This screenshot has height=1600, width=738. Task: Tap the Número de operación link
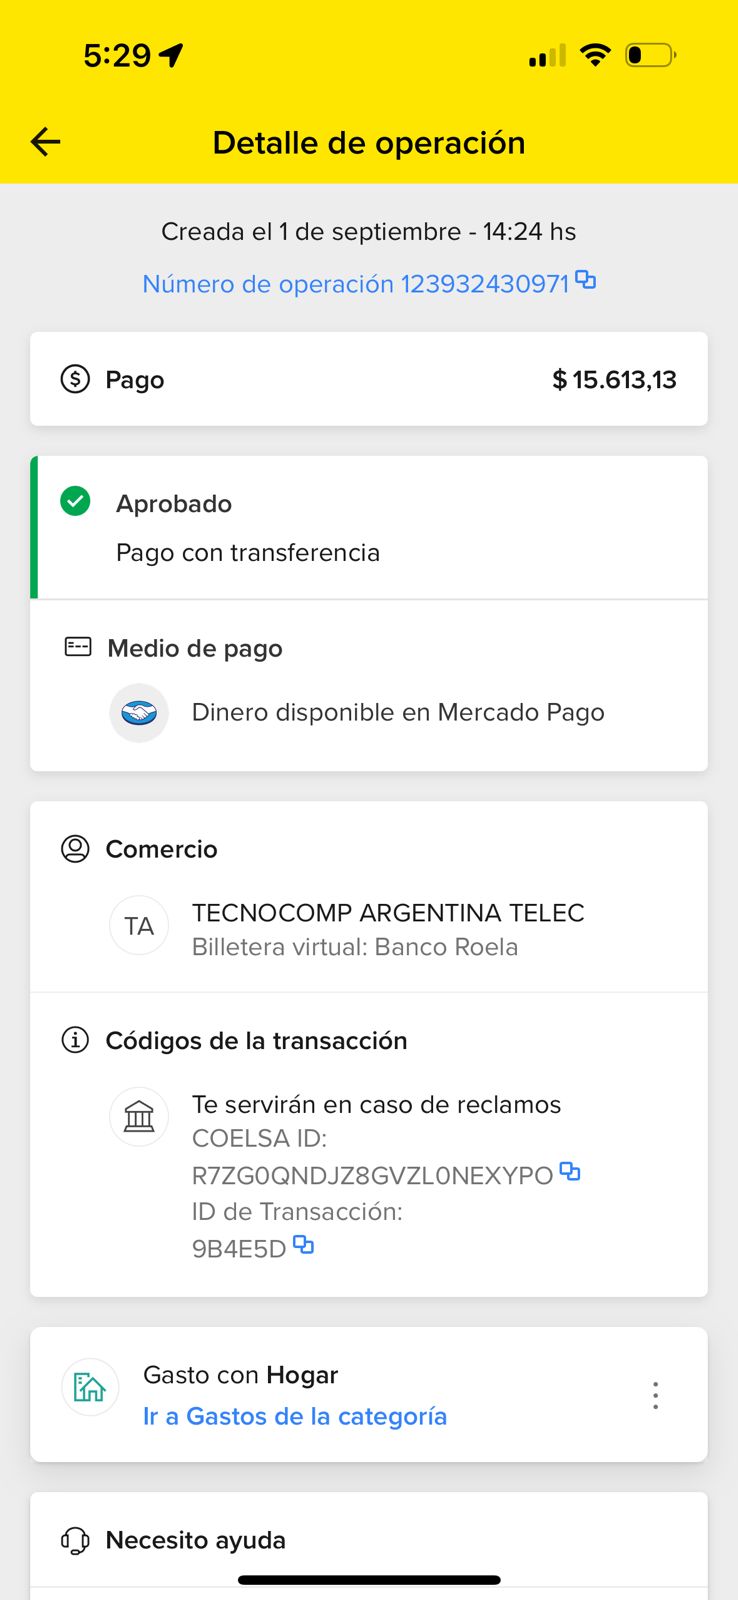pyautogui.click(x=355, y=284)
